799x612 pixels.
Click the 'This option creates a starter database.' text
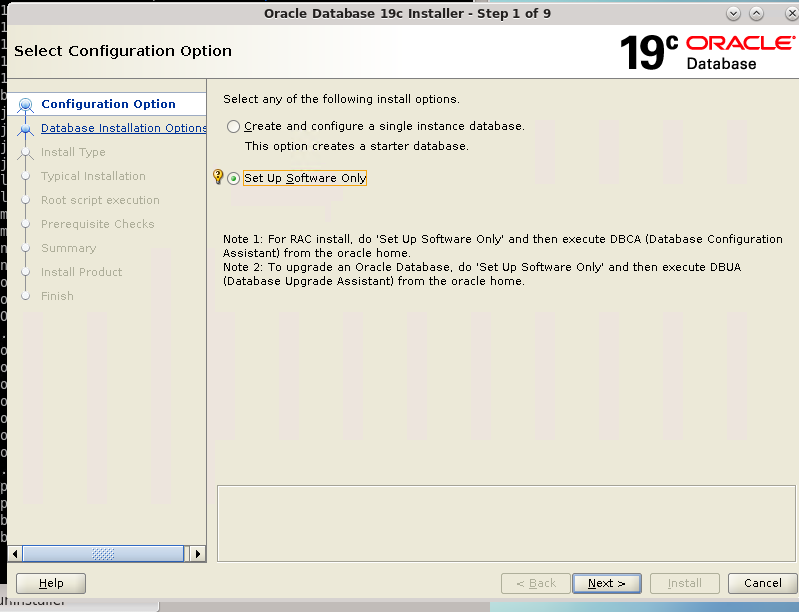[357, 146]
